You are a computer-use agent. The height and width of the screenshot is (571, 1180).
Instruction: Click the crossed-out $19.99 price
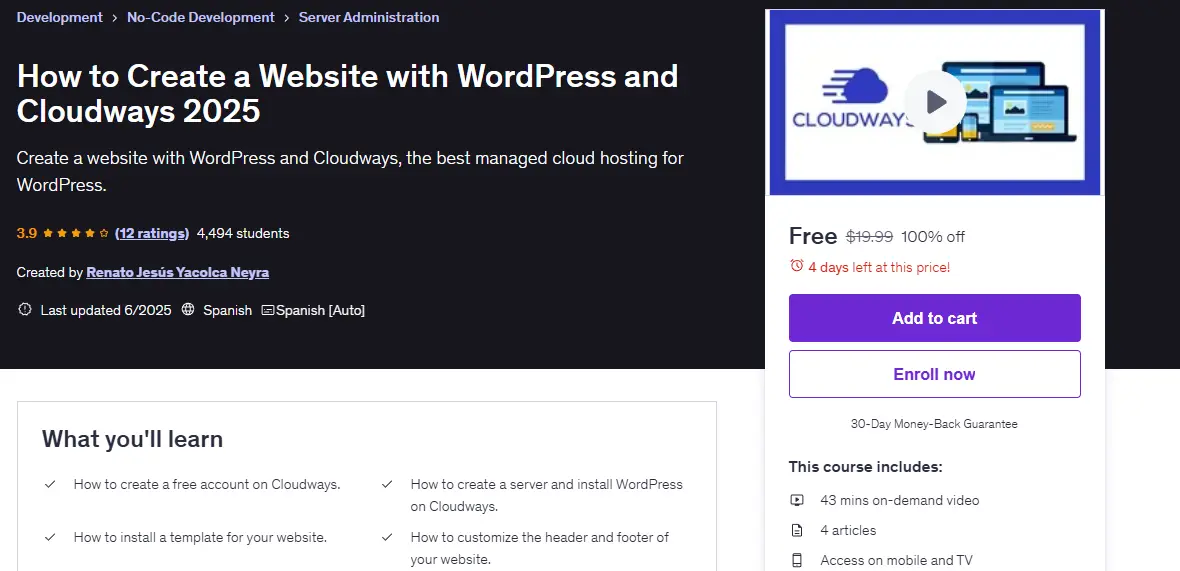(869, 237)
